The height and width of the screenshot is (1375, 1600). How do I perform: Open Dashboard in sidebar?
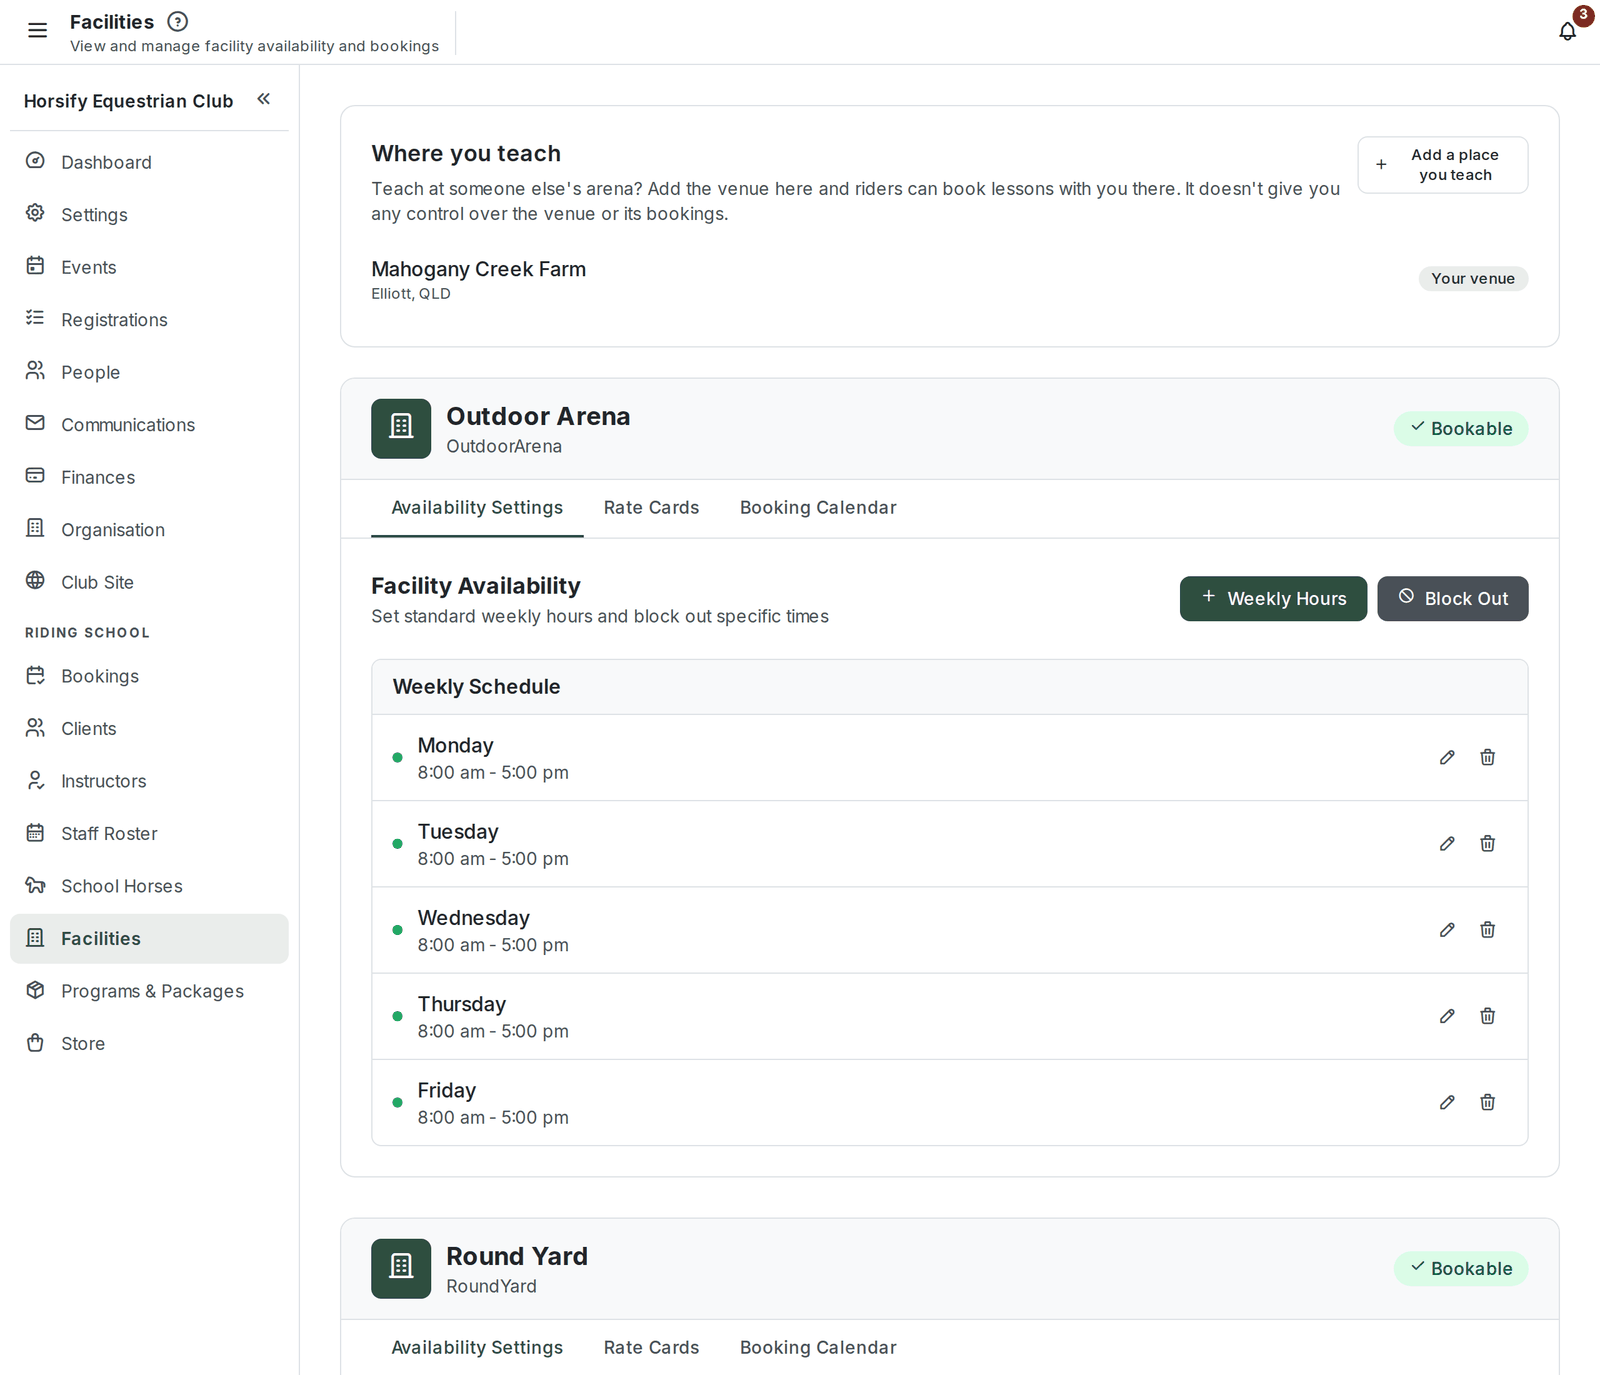[149, 162]
